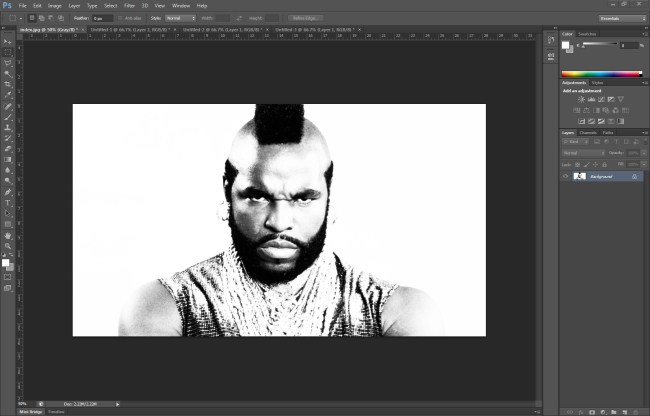650x416 pixels.
Task: Hide the Background layer with eye icon
Action: 566,176
